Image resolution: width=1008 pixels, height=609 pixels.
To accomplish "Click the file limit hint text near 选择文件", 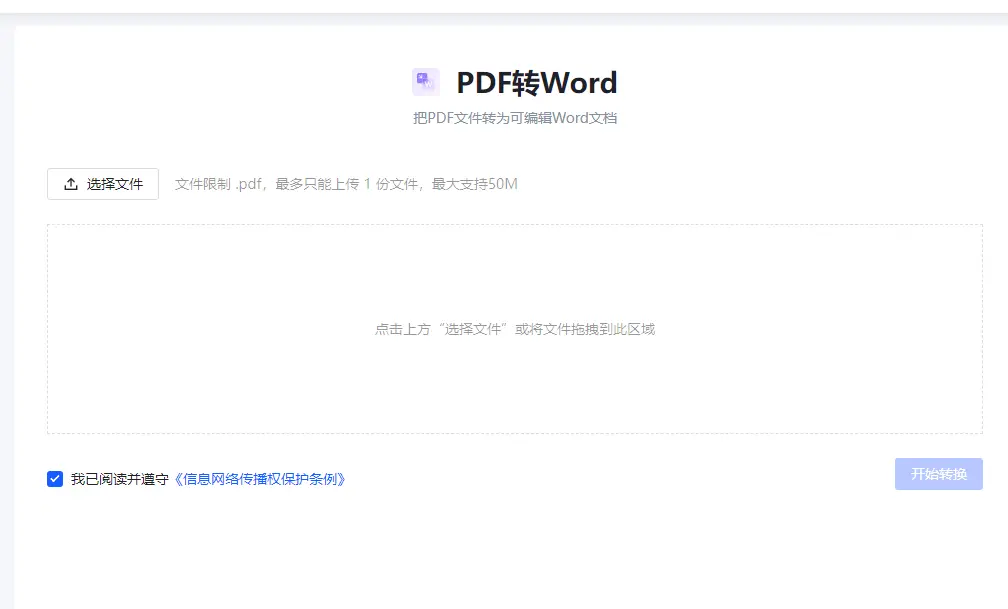I will tap(347, 183).
